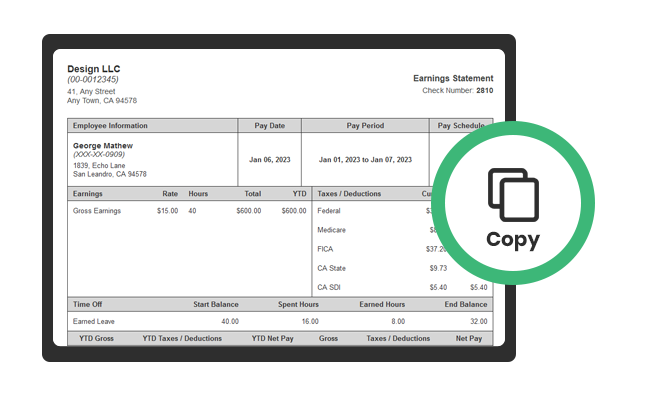Click the Federal tax row
Screen dimensions: 646x395
pyautogui.click(x=329, y=211)
